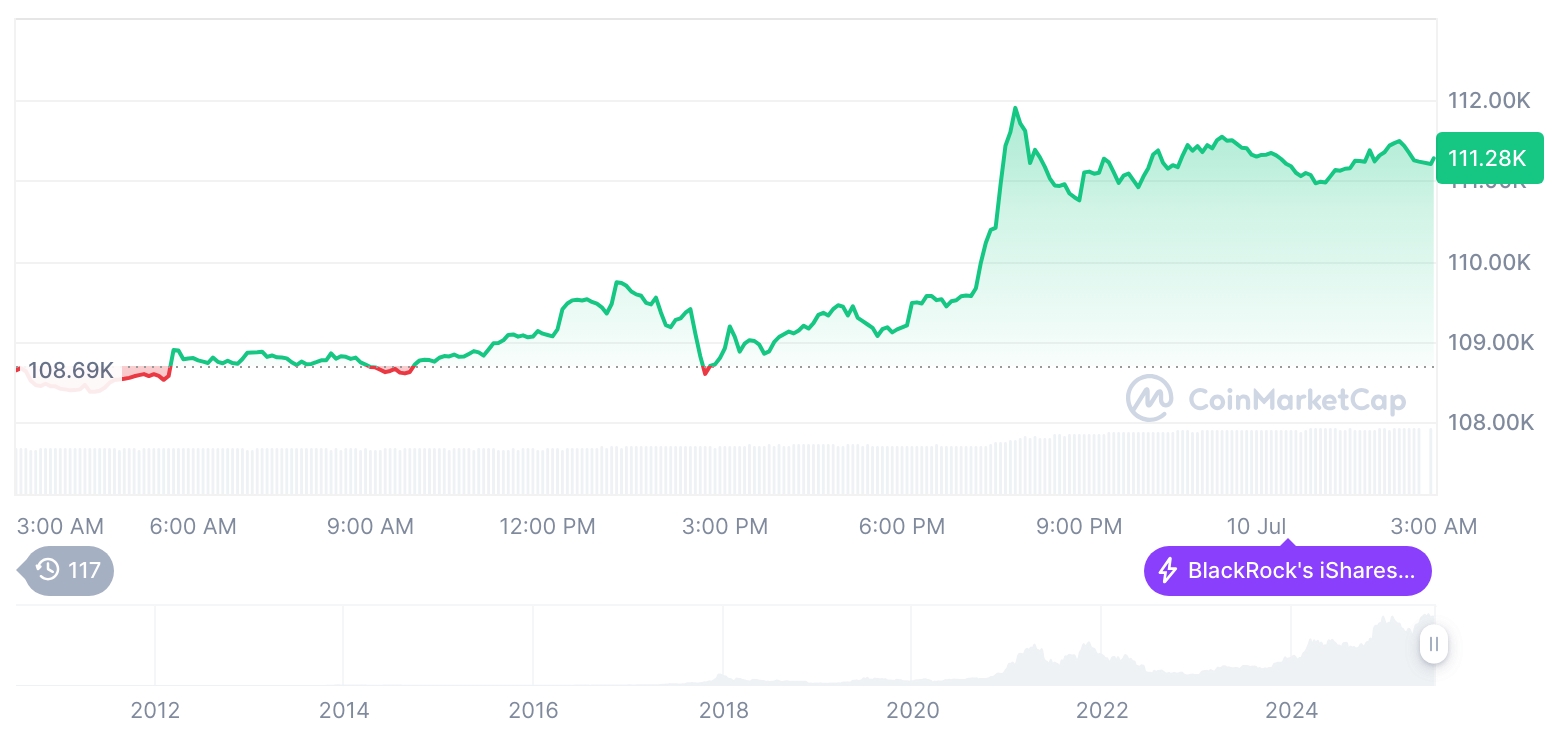Click the CoinMarketCap watermark text
Screen dimensions: 1566x732
tap(1297, 400)
